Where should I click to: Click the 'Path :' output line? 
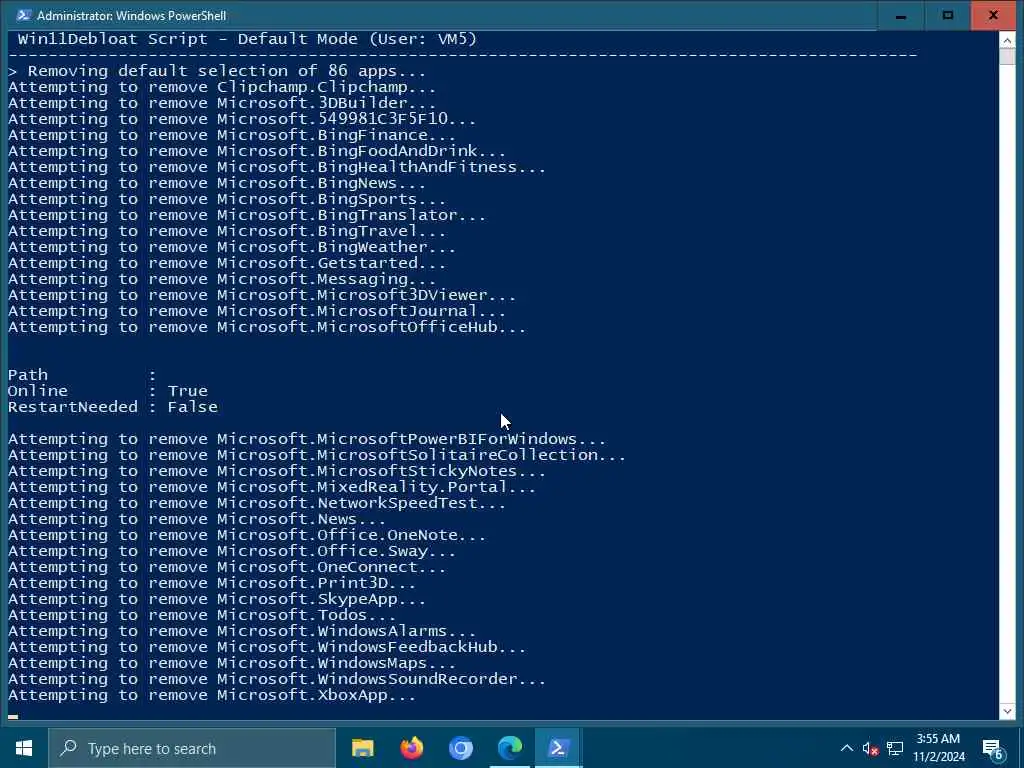click(82, 375)
